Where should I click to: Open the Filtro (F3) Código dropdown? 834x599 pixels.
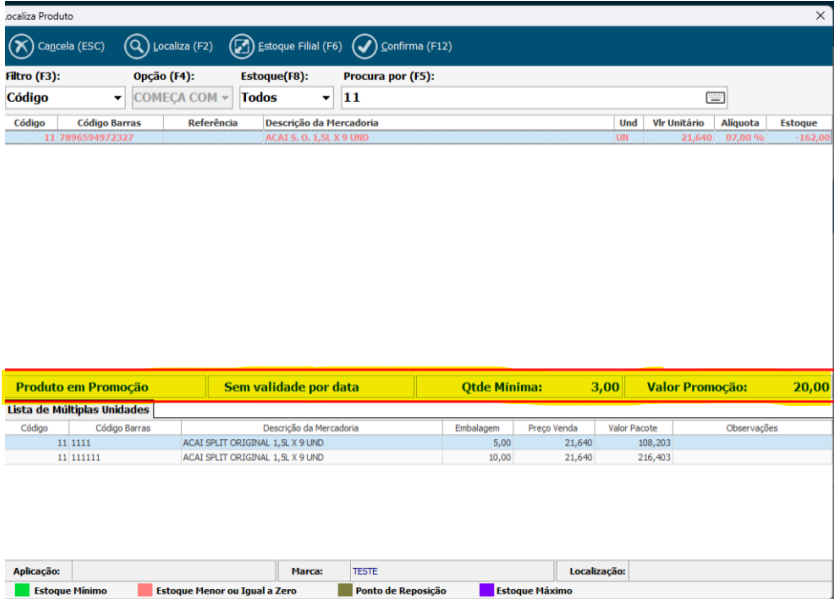118,98
